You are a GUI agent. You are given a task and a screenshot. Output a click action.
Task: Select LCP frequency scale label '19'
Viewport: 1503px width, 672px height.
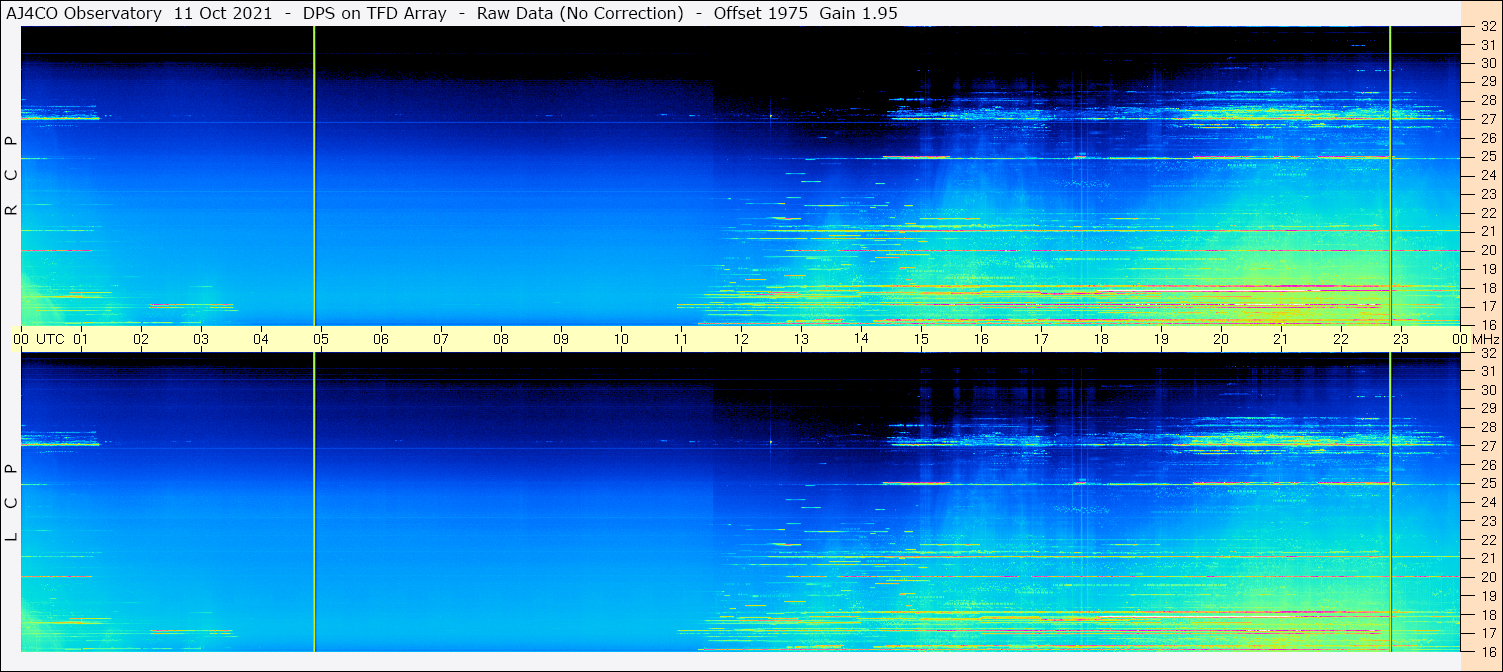click(x=1488, y=595)
